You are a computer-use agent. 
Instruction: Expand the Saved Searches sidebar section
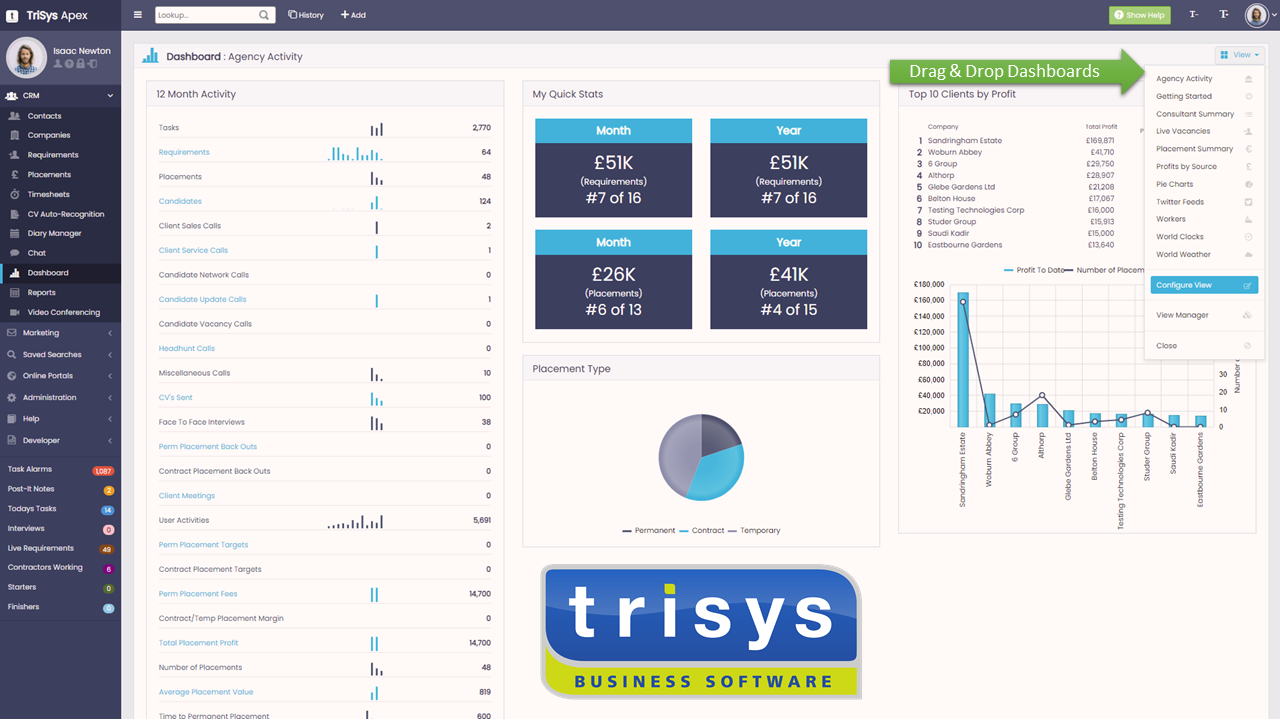point(60,354)
